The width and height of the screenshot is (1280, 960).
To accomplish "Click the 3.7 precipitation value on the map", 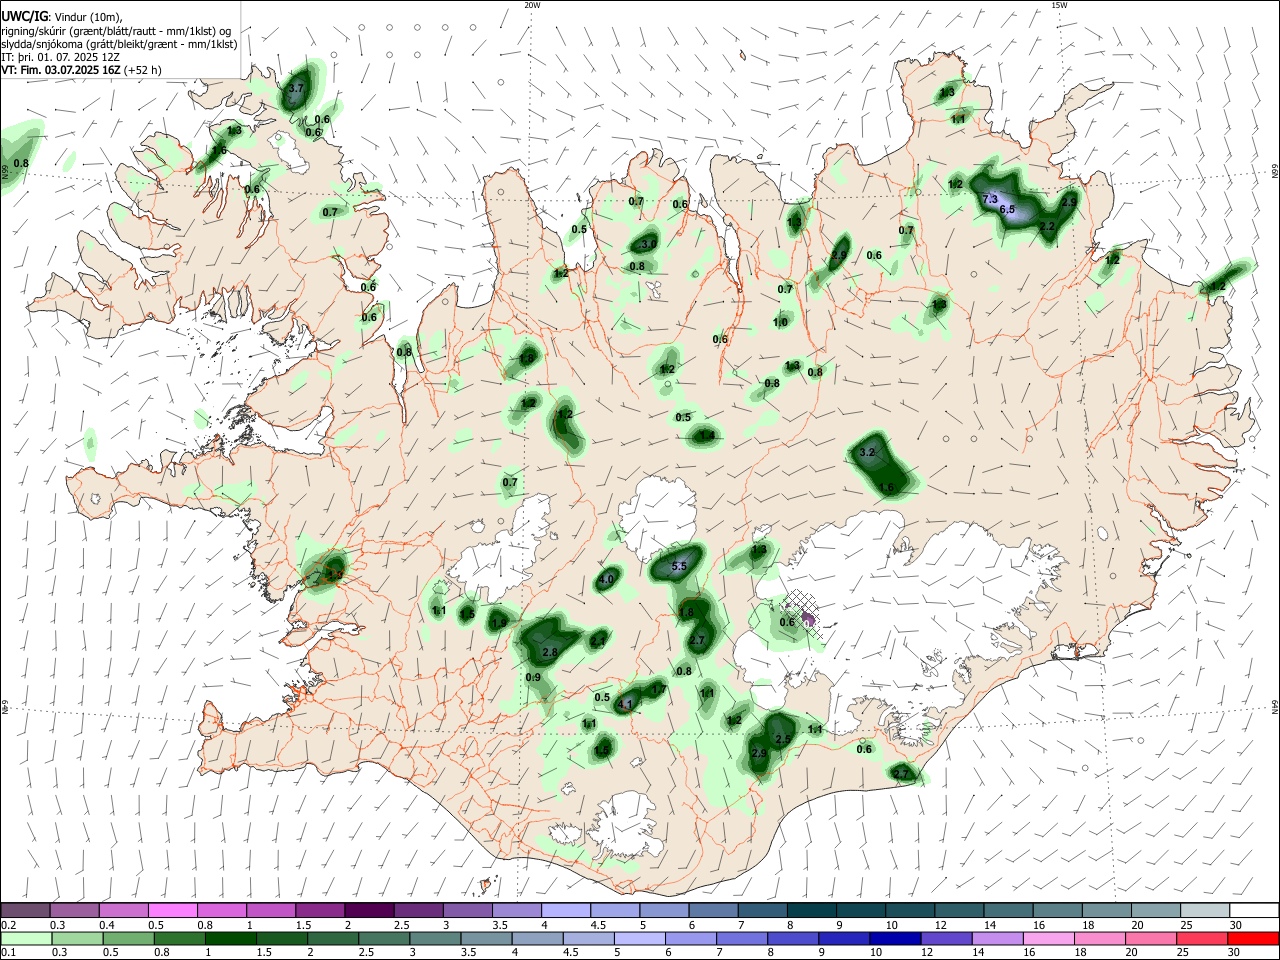I will coord(295,89).
